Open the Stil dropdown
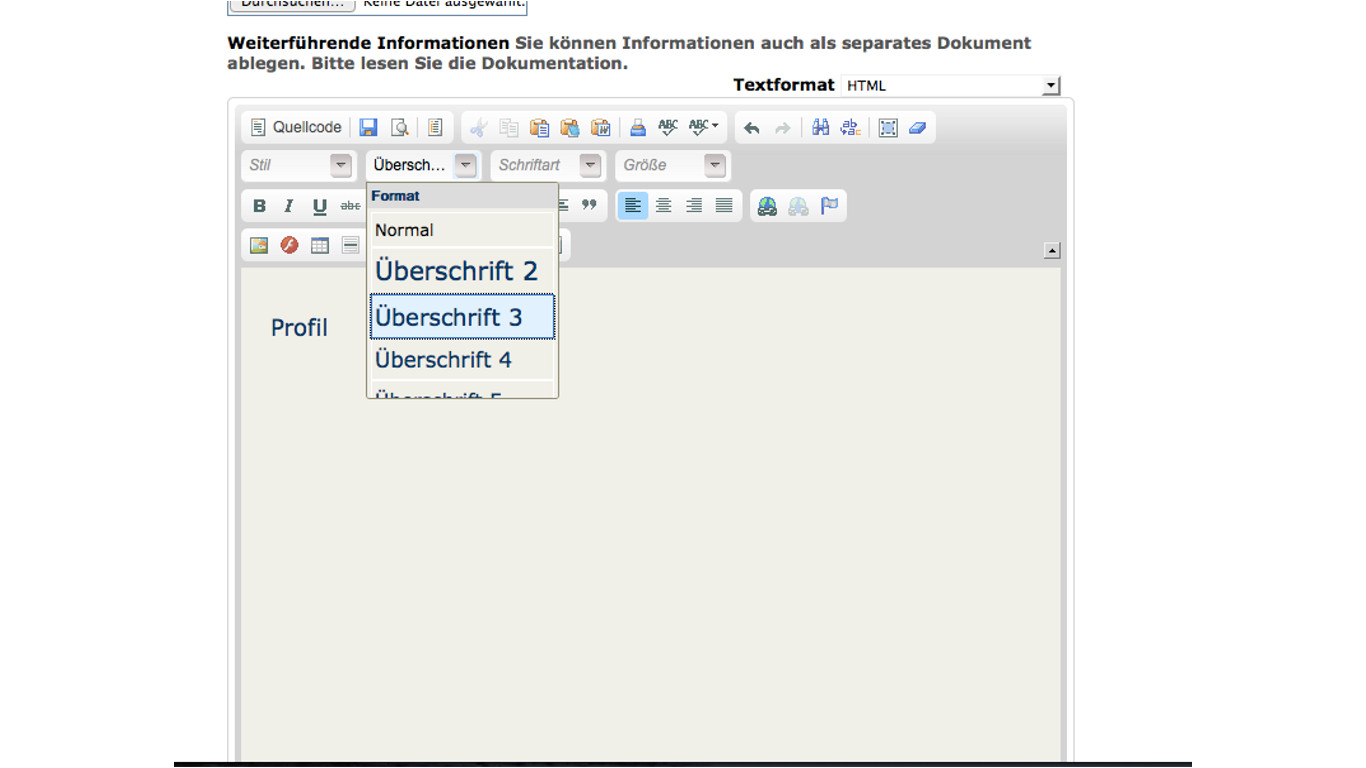Screen dimensions: 1366x768 coord(299,165)
